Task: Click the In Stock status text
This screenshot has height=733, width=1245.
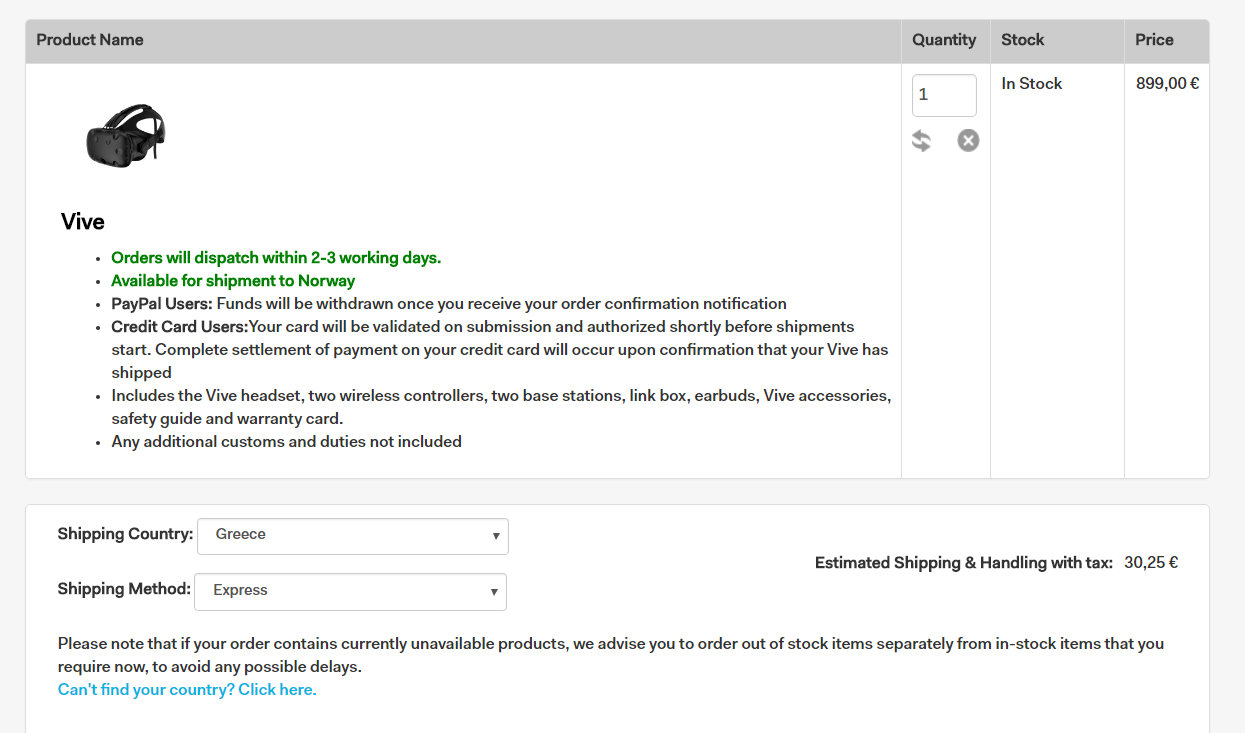Action: click(1031, 84)
